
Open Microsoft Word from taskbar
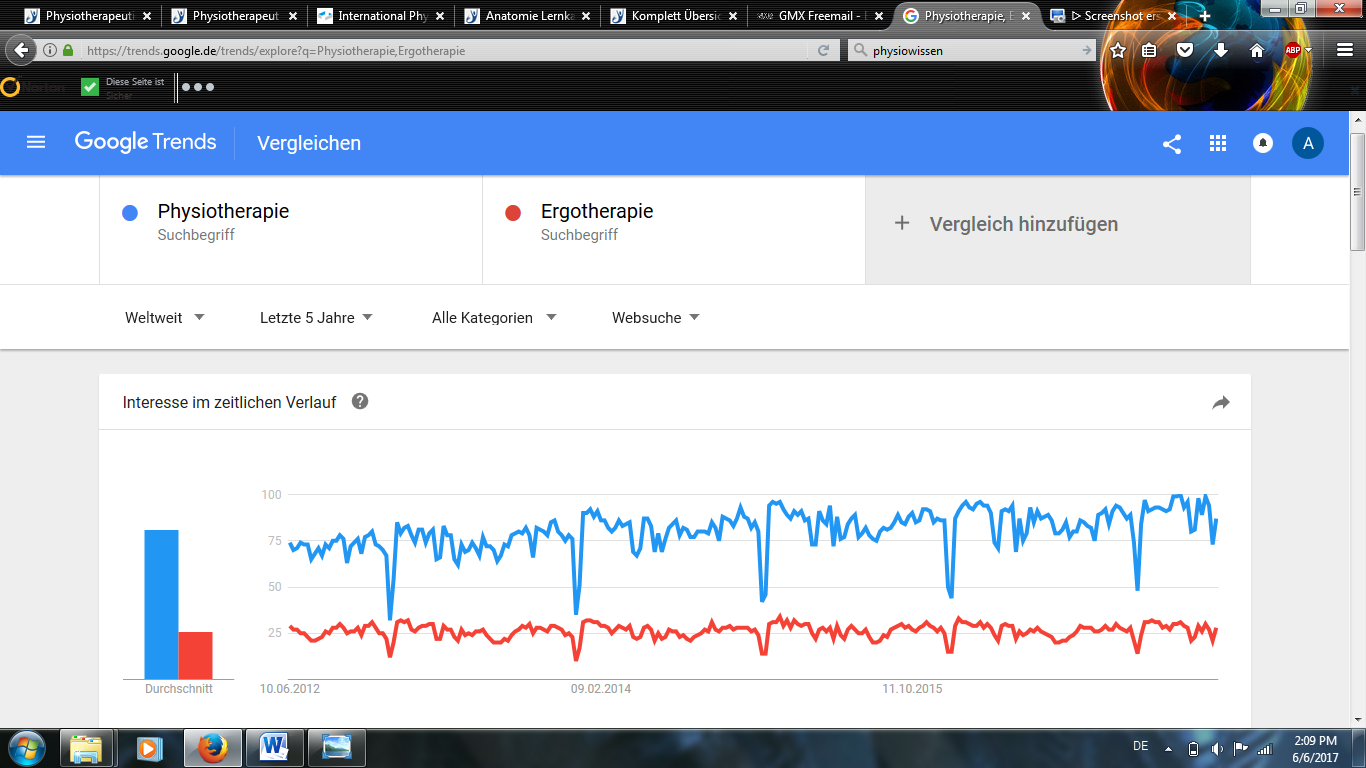point(274,747)
